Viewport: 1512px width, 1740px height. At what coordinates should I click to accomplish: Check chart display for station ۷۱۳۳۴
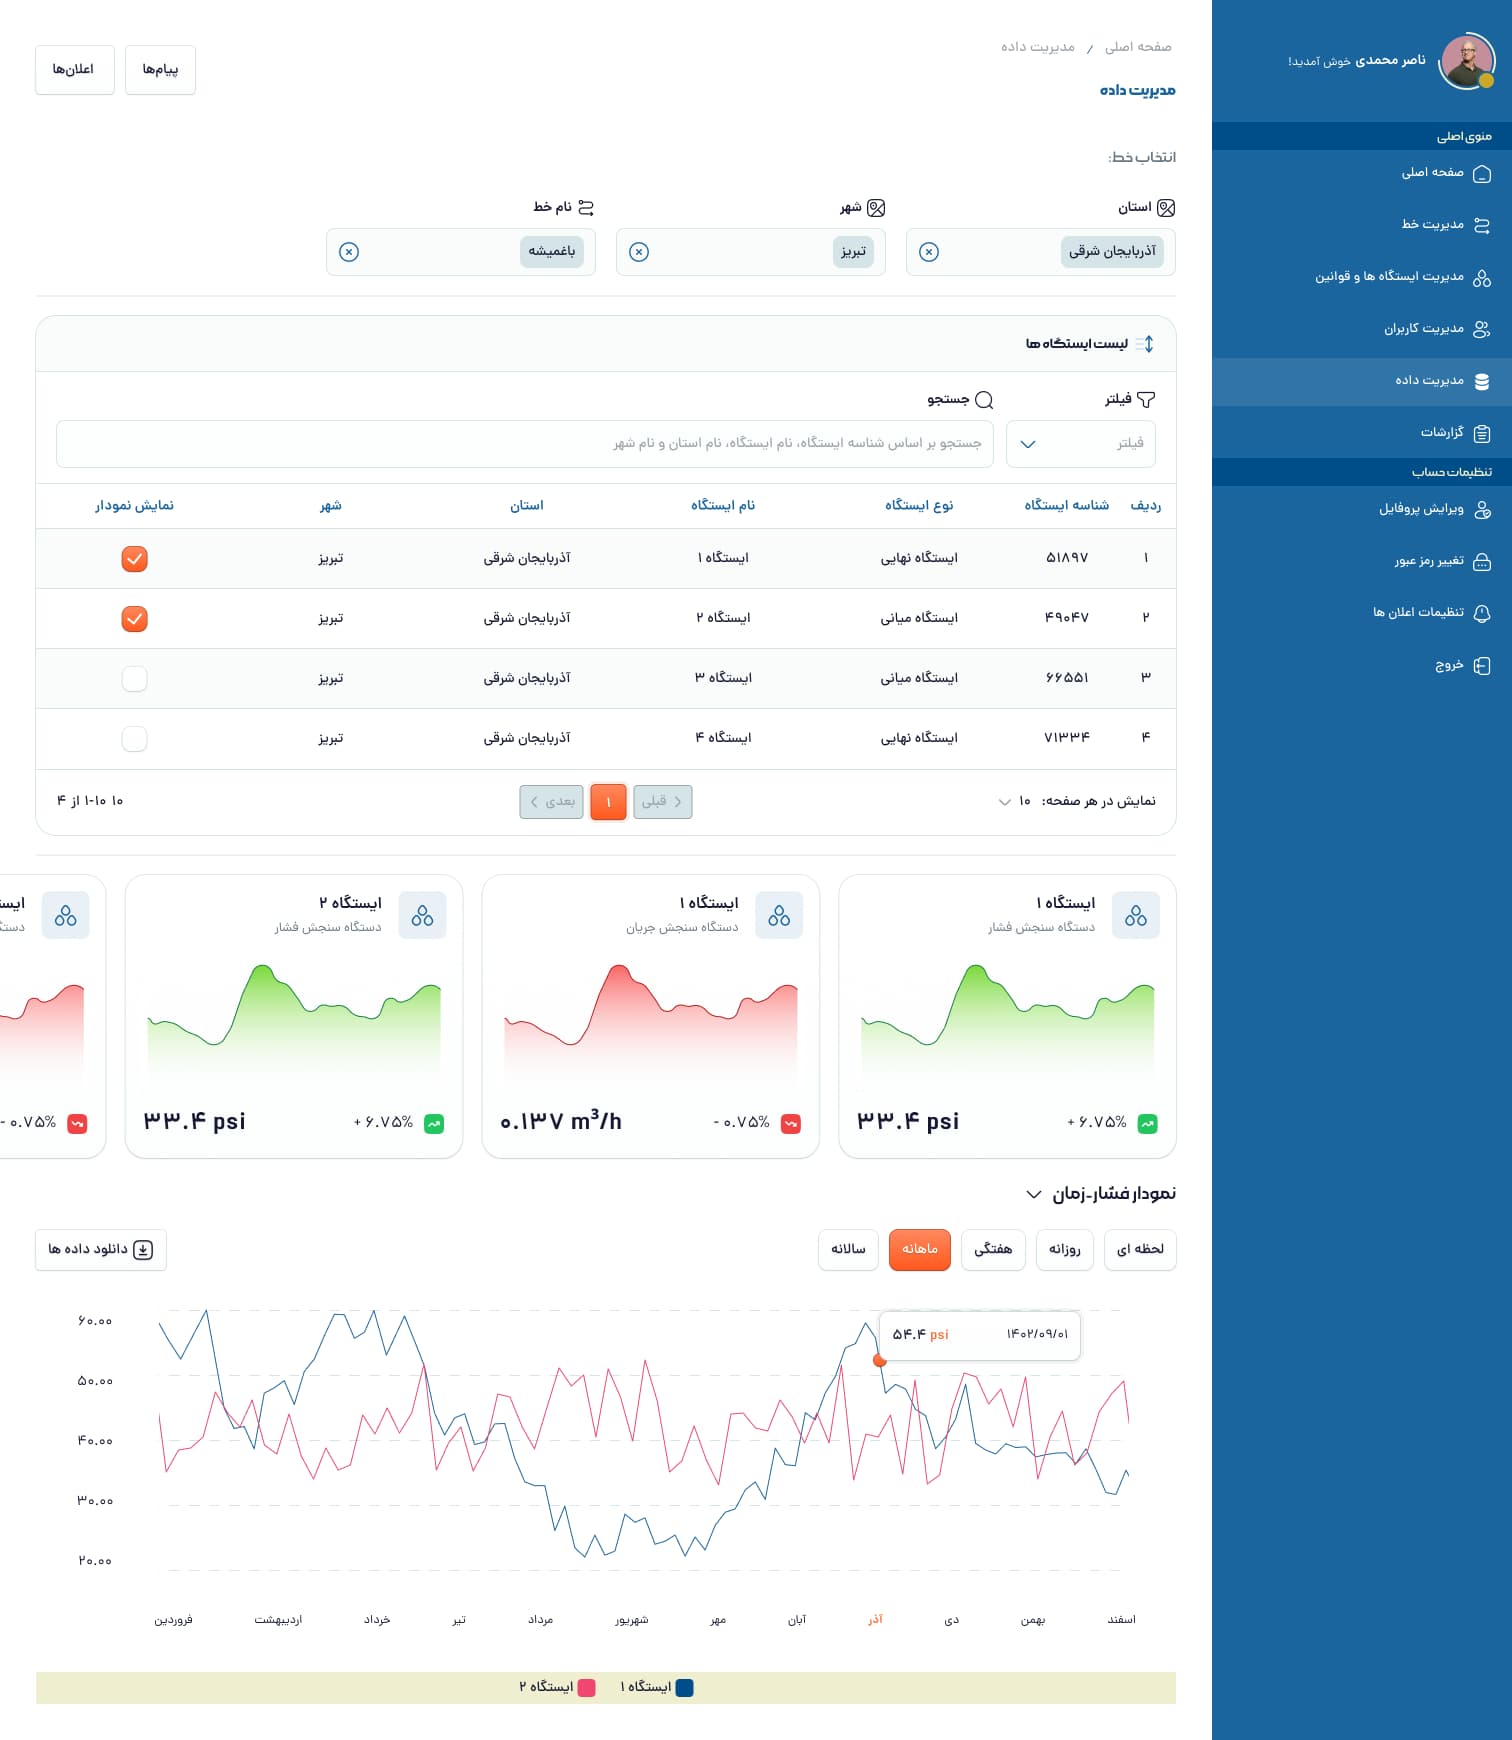coord(134,739)
